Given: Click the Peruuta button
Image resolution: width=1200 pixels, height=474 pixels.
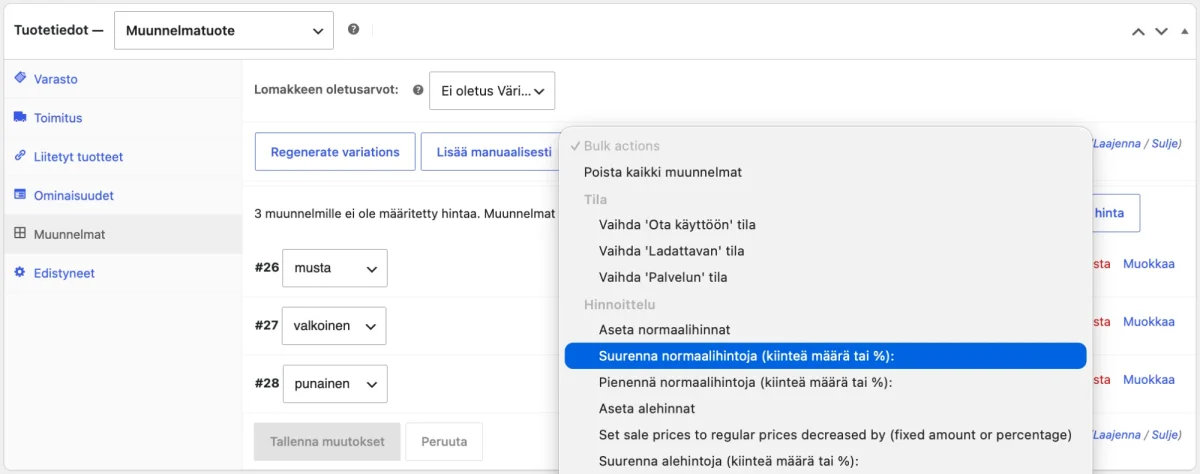Looking at the screenshot, I should (443, 441).
